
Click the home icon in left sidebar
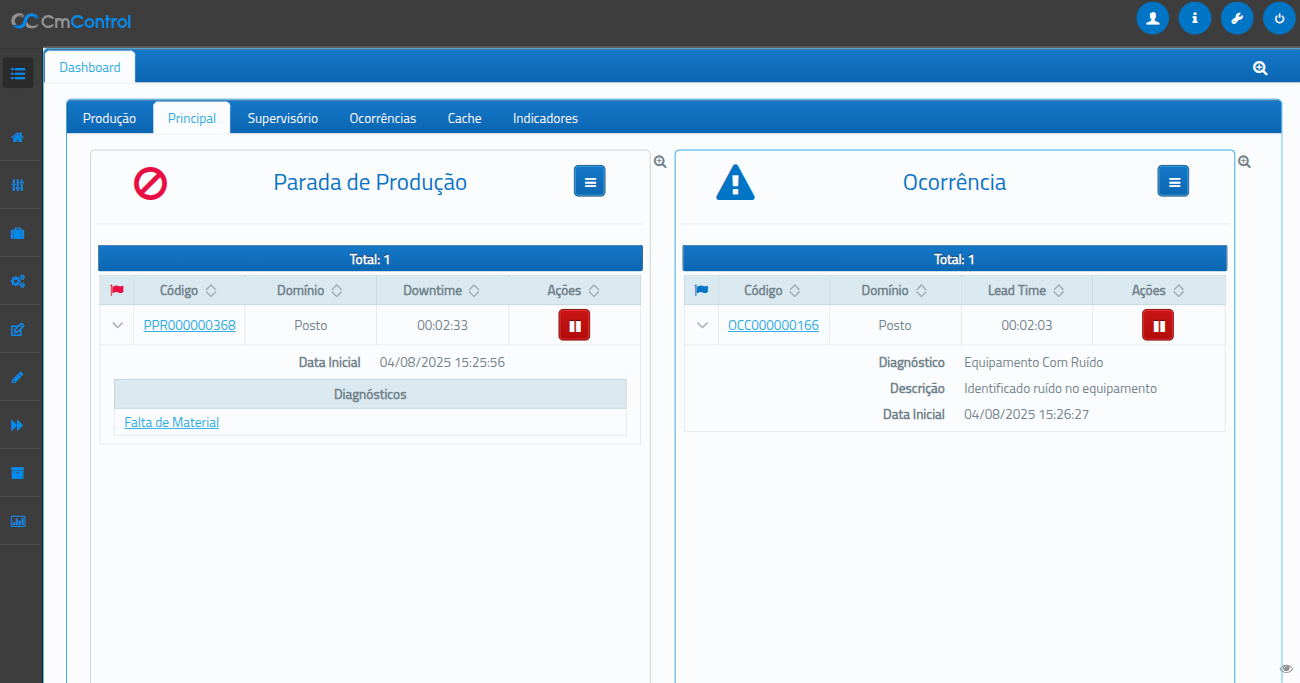point(17,137)
